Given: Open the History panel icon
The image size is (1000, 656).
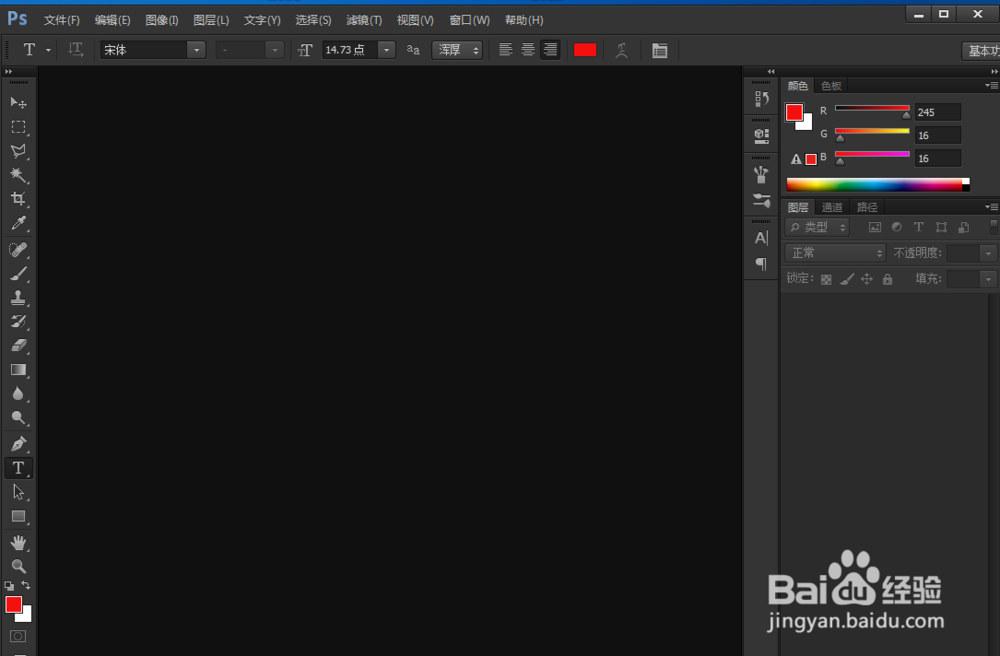Looking at the screenshot, I should [761, 99].
